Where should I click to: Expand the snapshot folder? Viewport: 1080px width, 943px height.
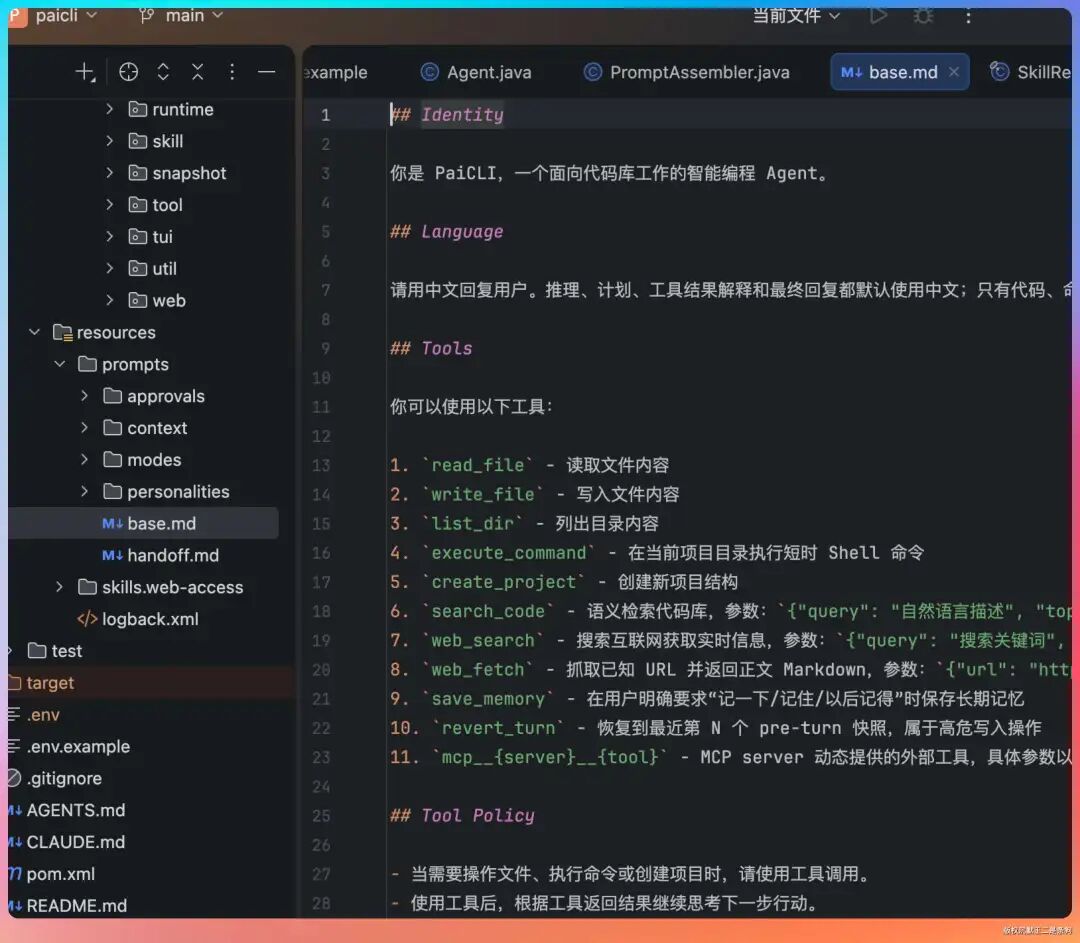click(x=110, y=172)
